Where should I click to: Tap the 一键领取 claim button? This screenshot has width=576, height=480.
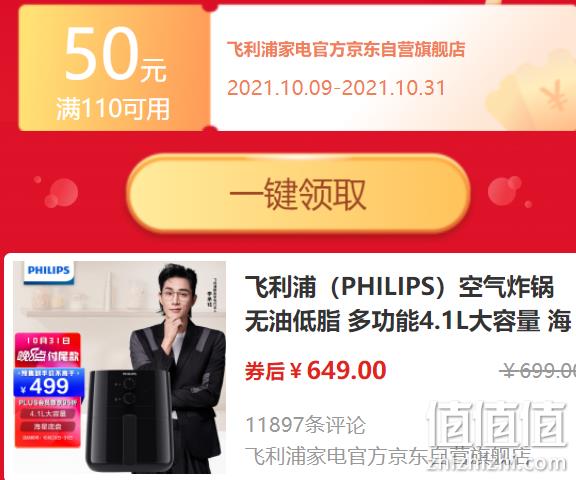(298, 193)
